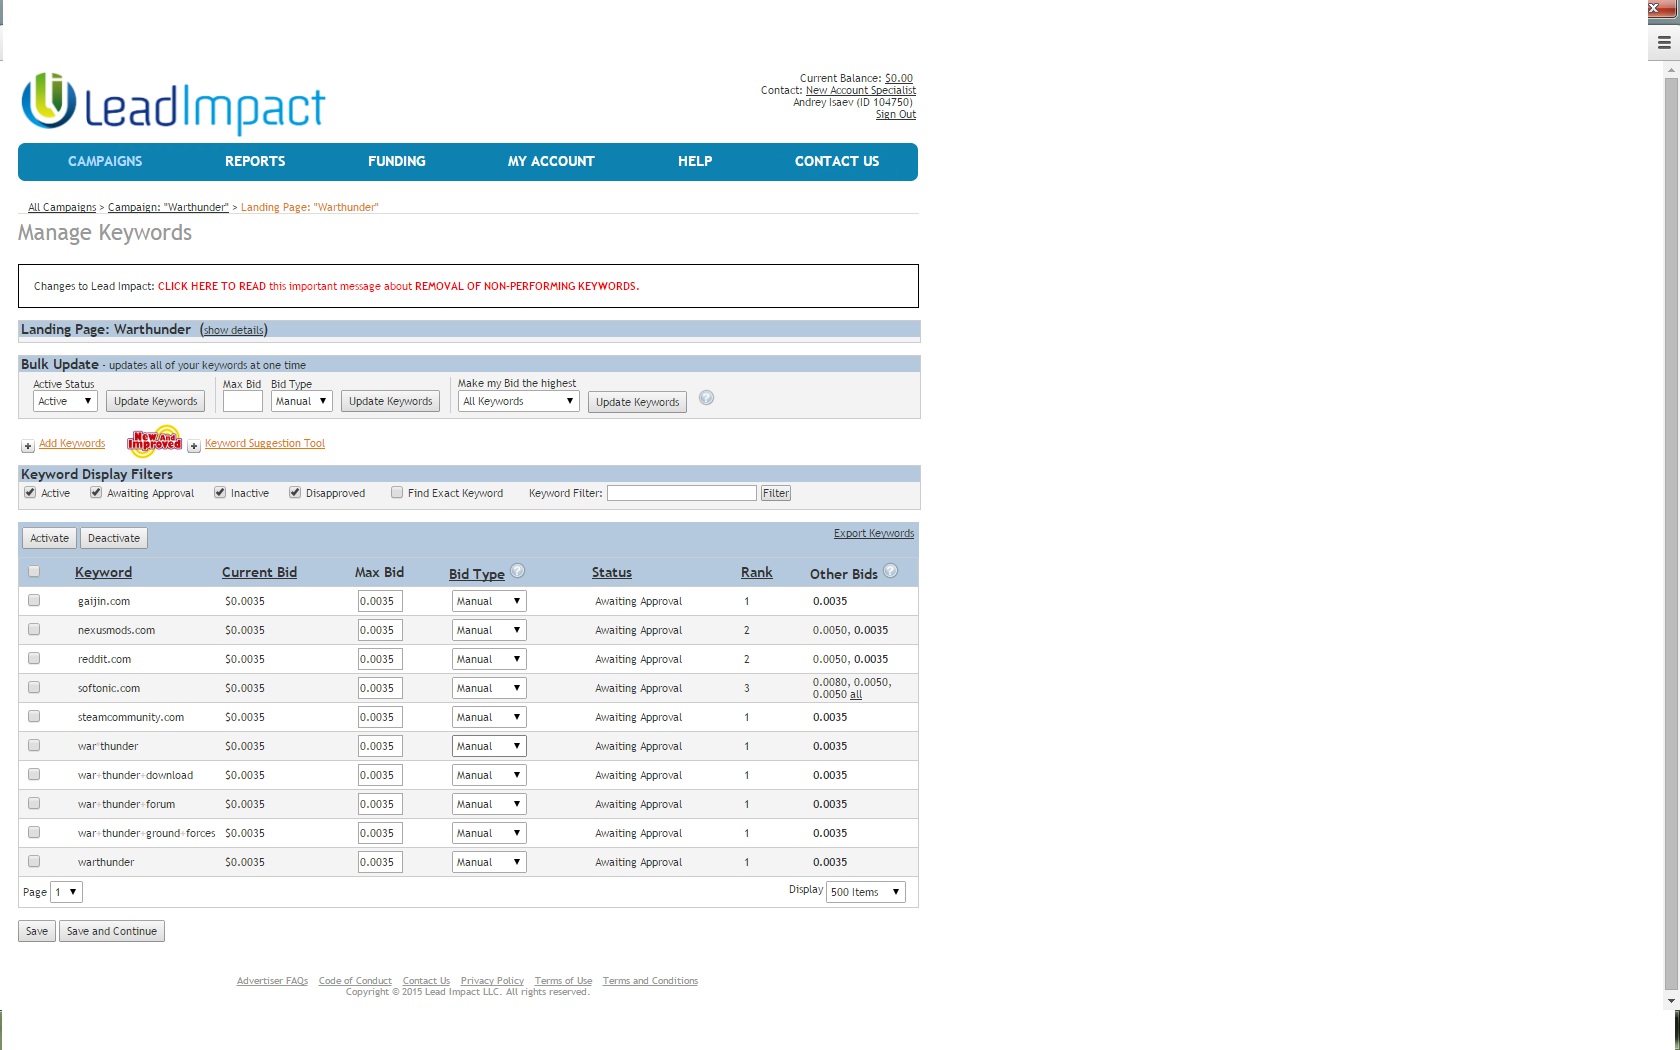
Task: Click the Other Bids column help icon
Action: 890,571
